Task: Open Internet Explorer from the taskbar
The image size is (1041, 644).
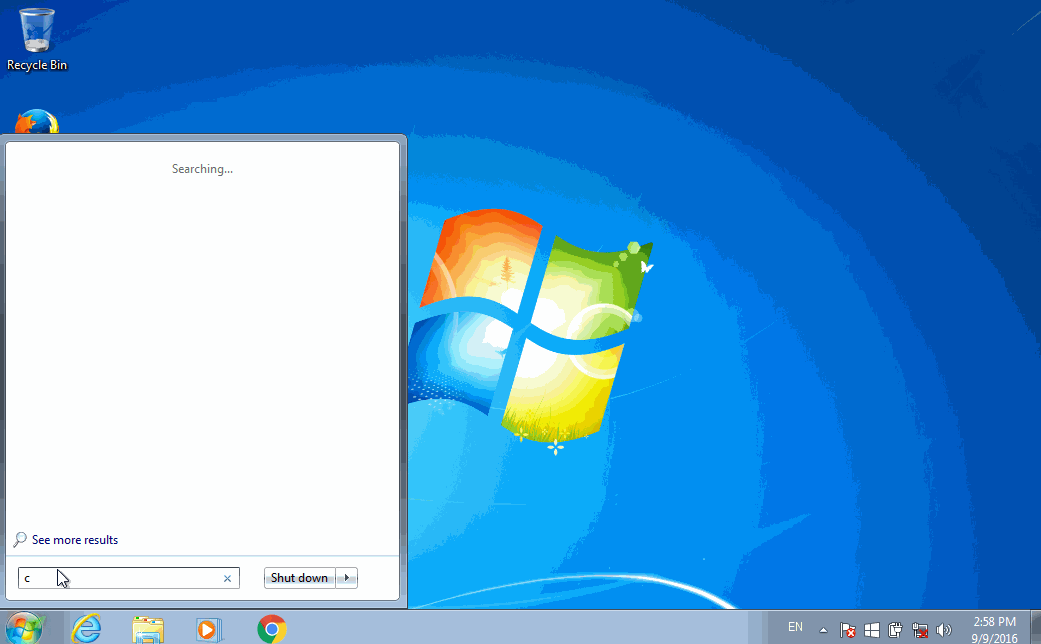Action: (x=86, y=629)
